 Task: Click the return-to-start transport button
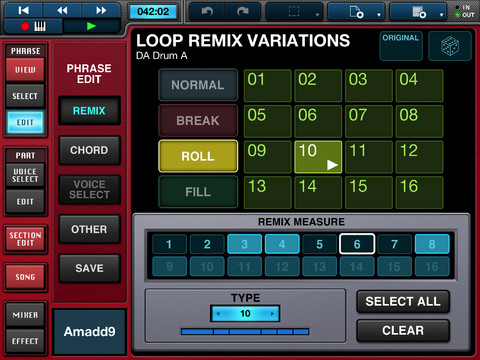(x=24, y=10)
